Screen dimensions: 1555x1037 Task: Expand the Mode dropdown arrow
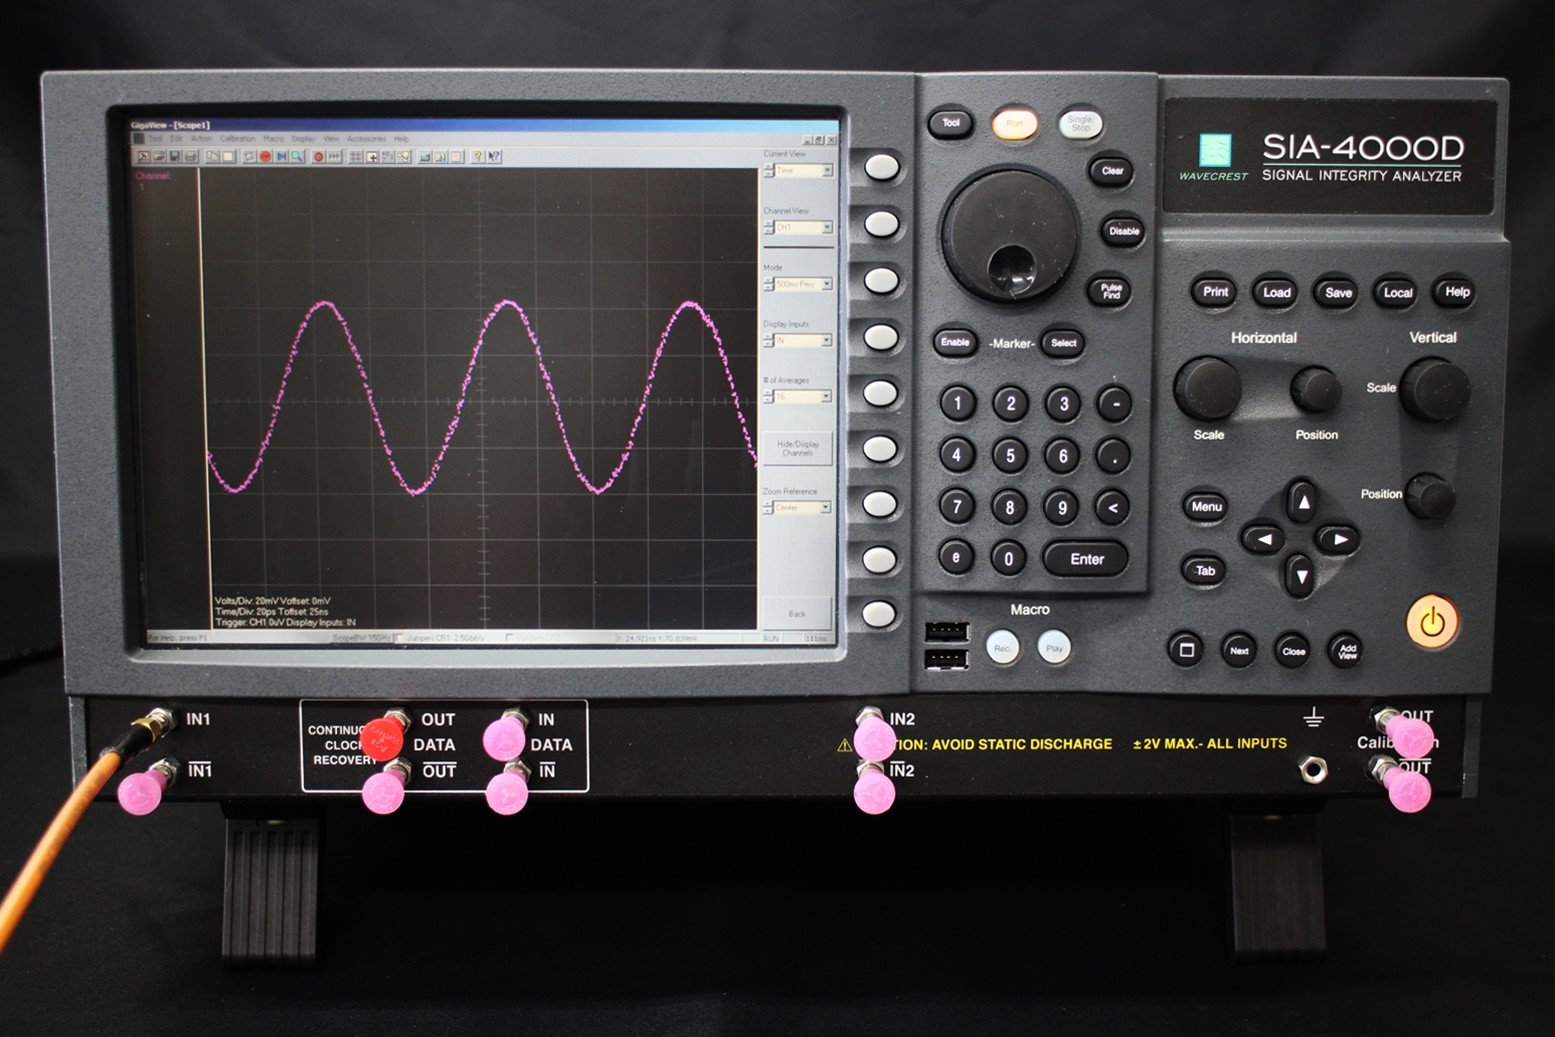tap(827, 284)
